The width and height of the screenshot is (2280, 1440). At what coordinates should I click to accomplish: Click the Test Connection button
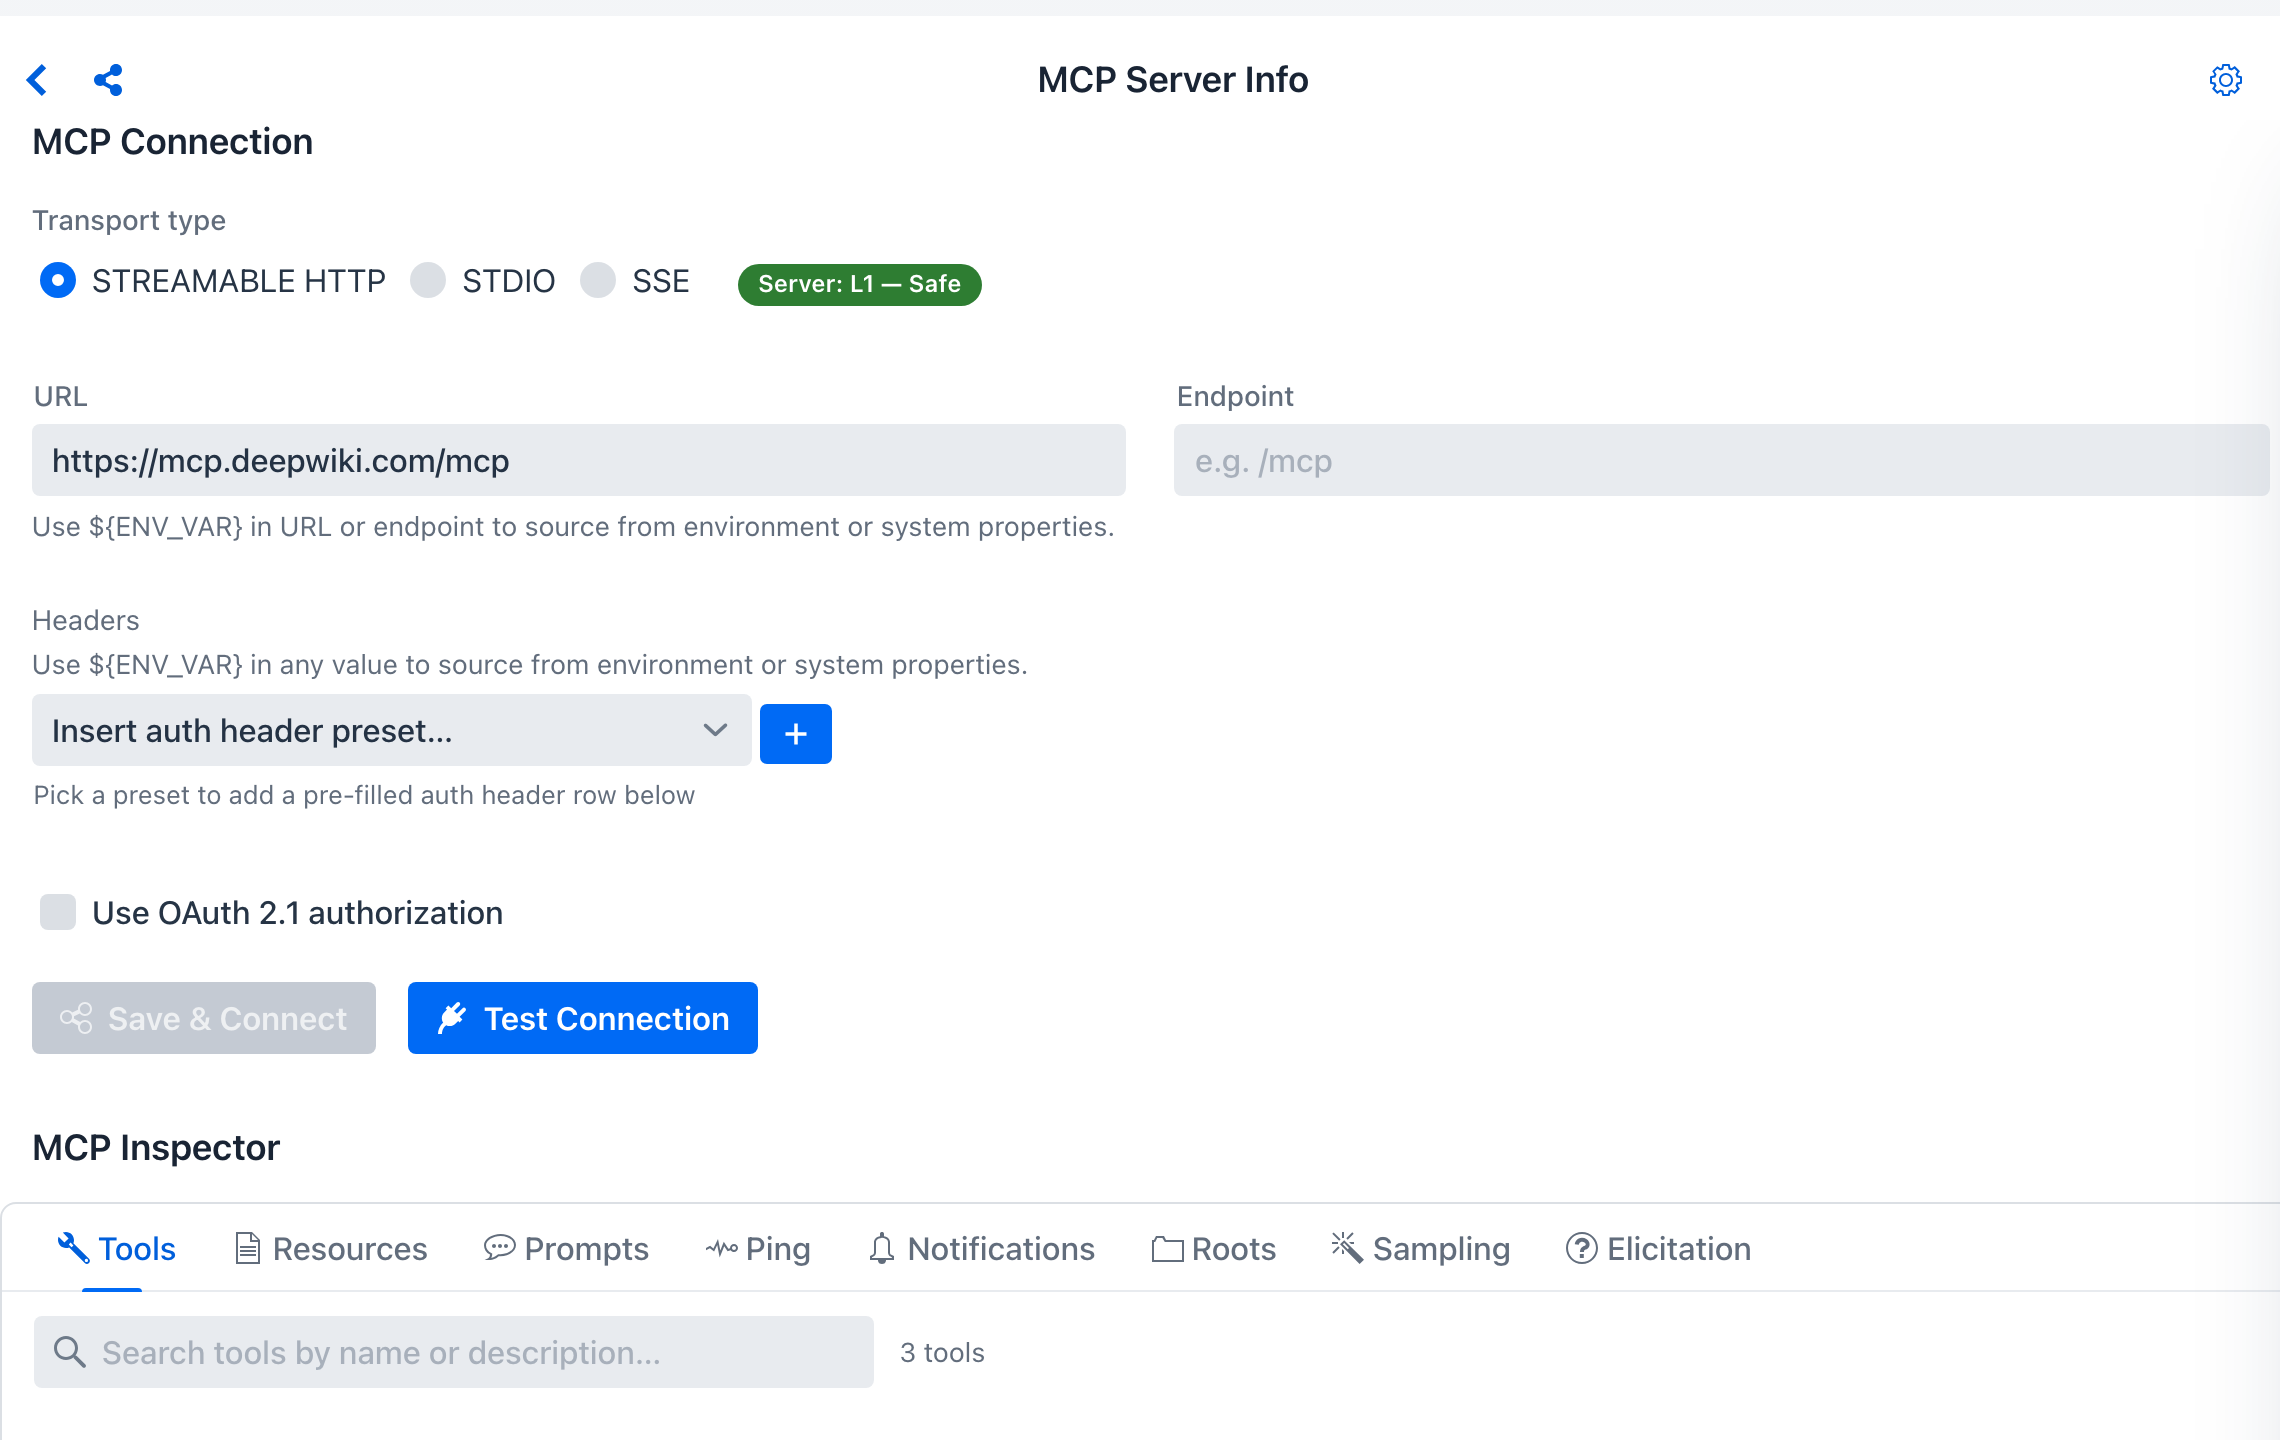[x=583, y=1018]
